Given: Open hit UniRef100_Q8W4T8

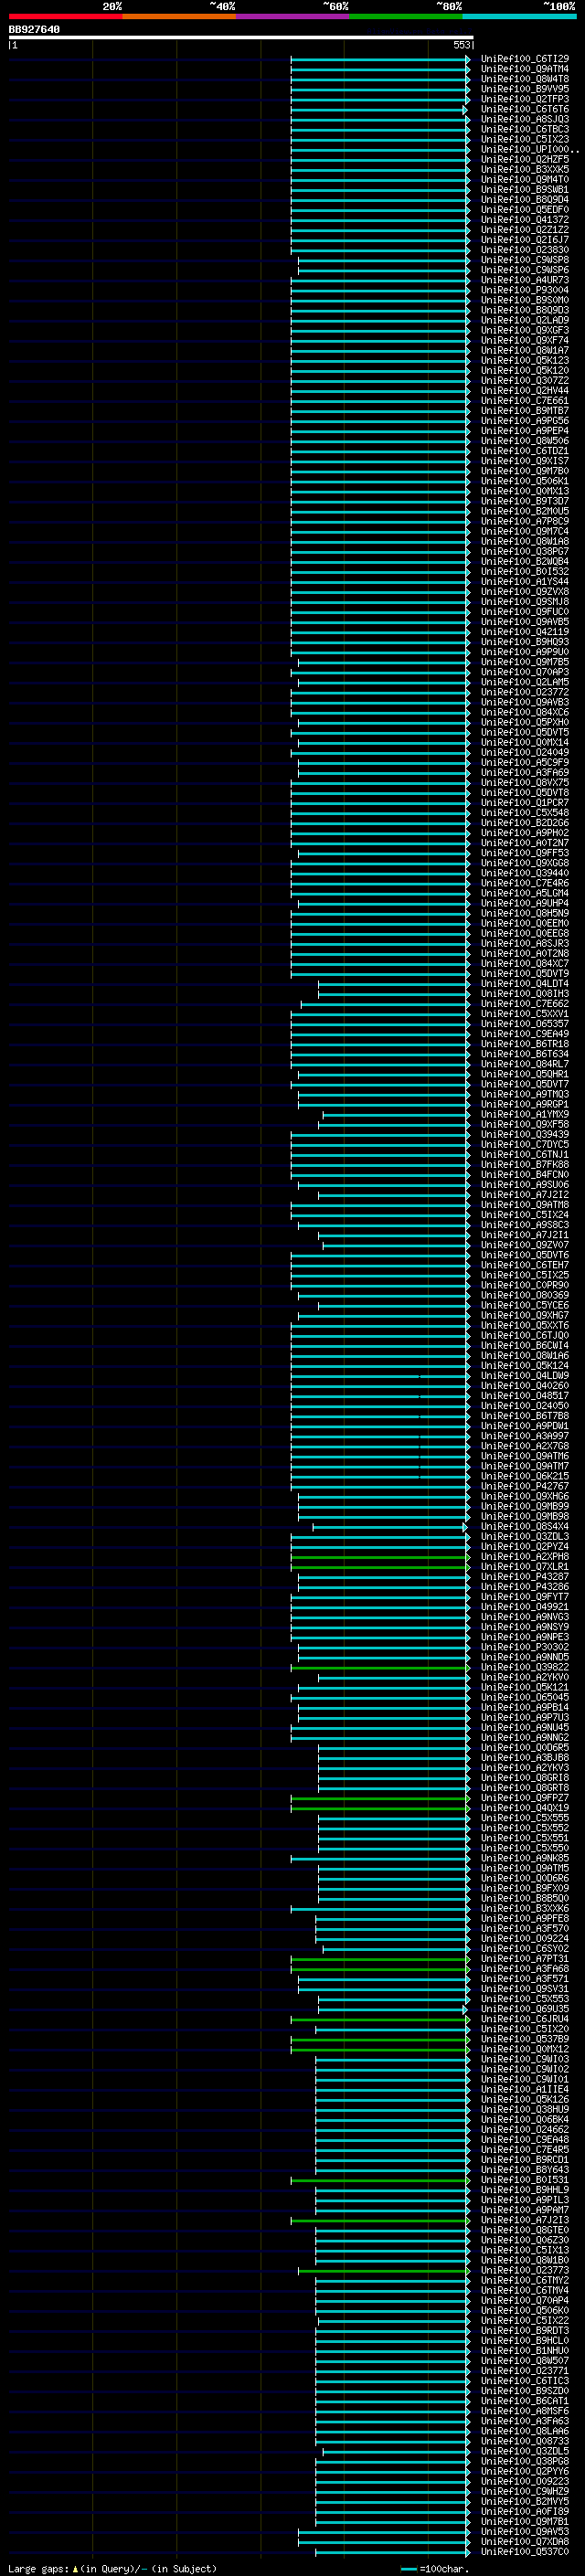Looking at the screenshot, I should (x=524, y=80).
